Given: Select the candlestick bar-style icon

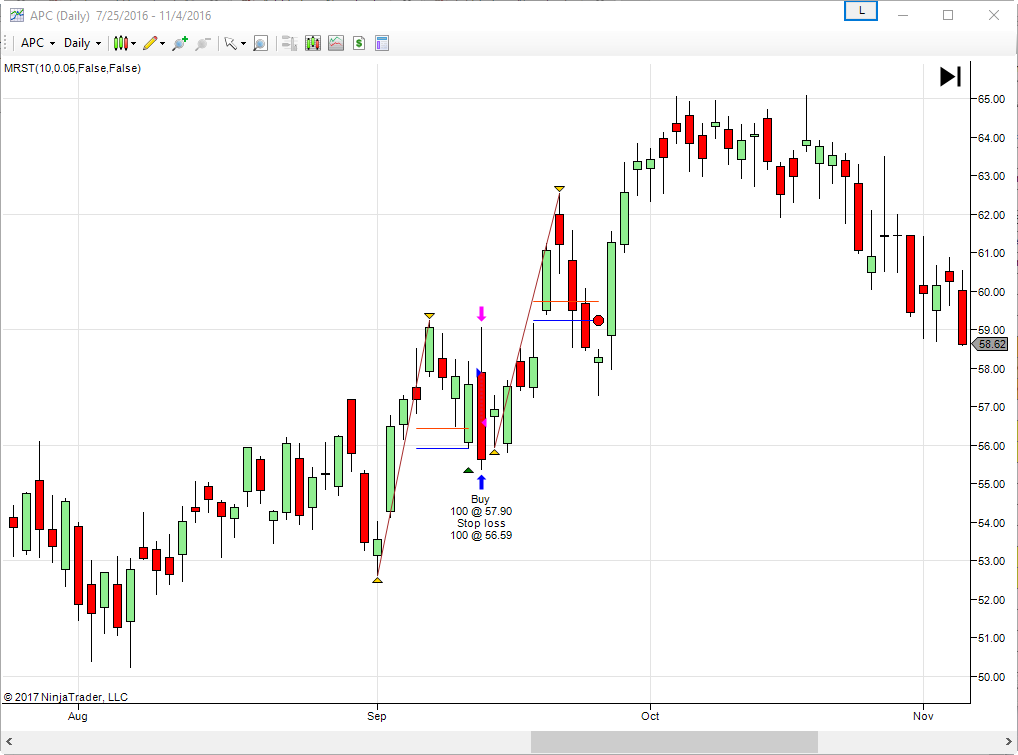Looking at the screenshot, I should (x=121, y=43).
